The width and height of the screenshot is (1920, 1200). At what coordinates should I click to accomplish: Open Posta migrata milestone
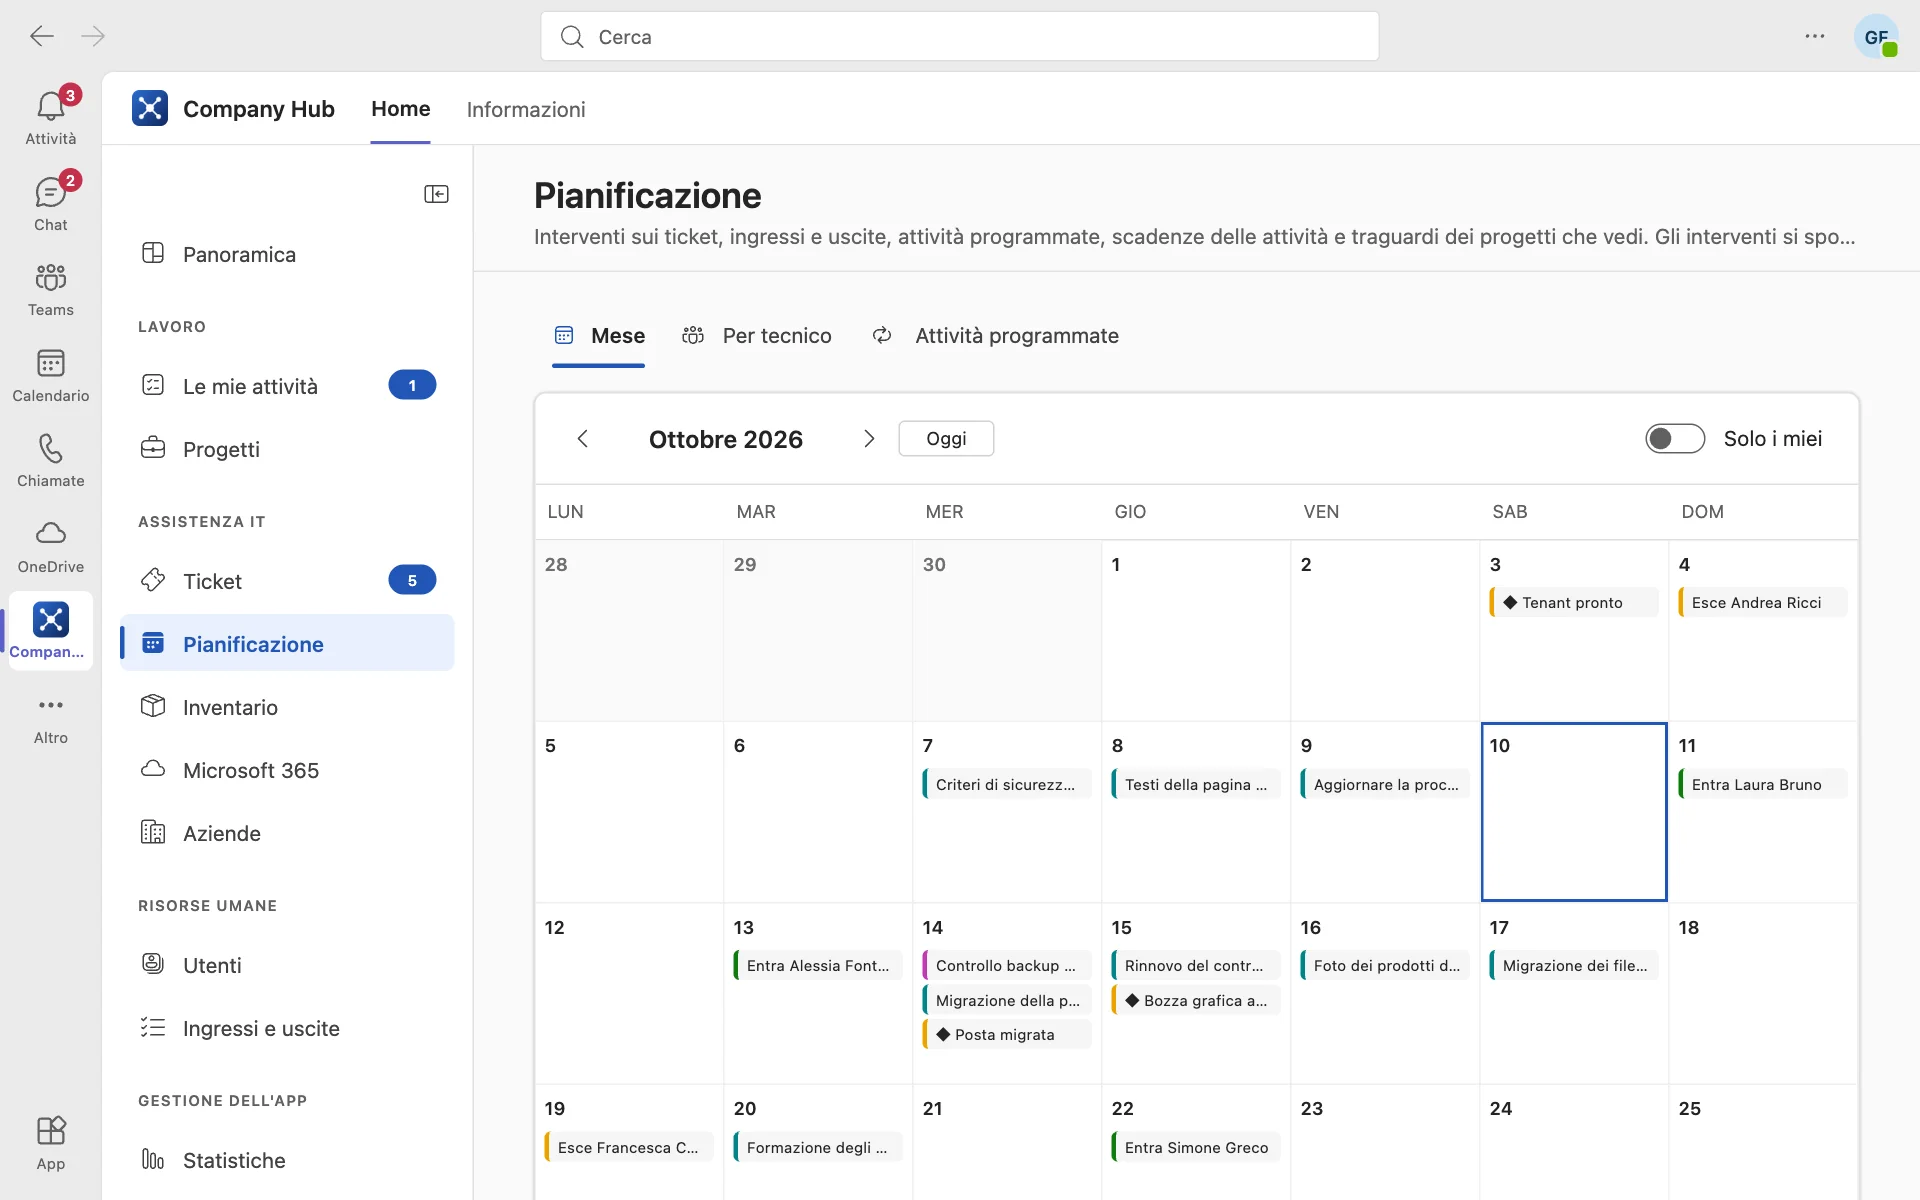pyautogui.click(x=1006, y=1035)
